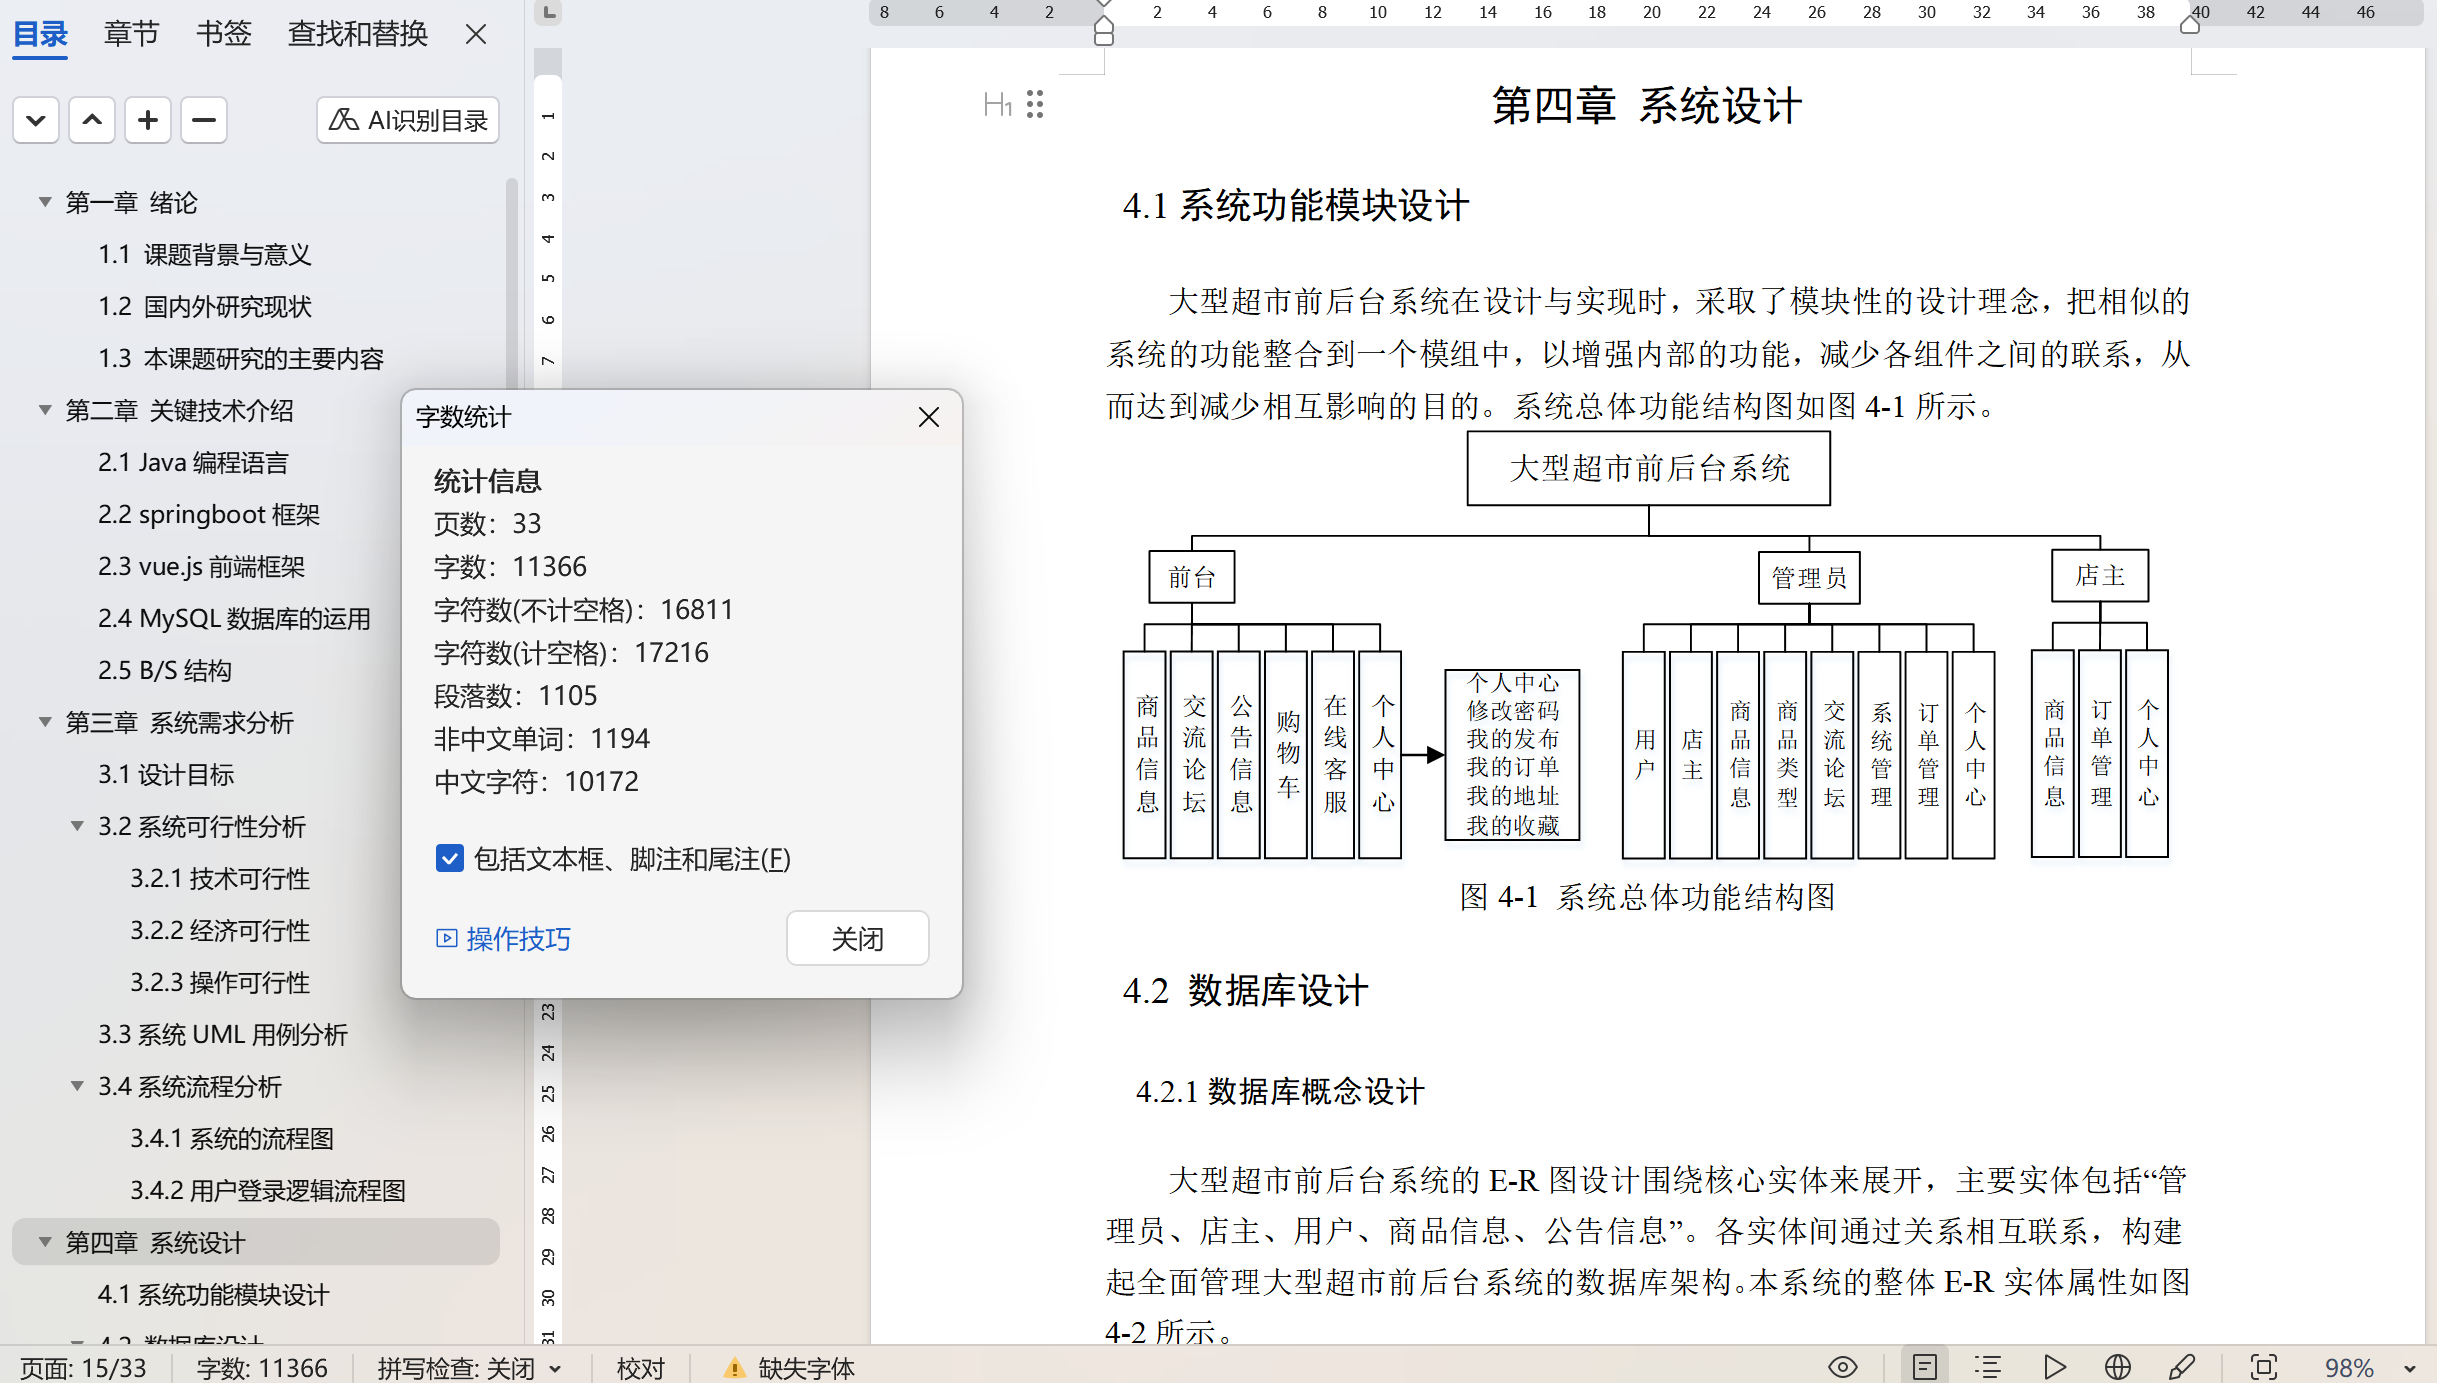The width and height of the screenshot is (2437, 1383).
Task: Uncheck 包括文本框、脚注和尾注 checkbox
Action: [450, 858]
